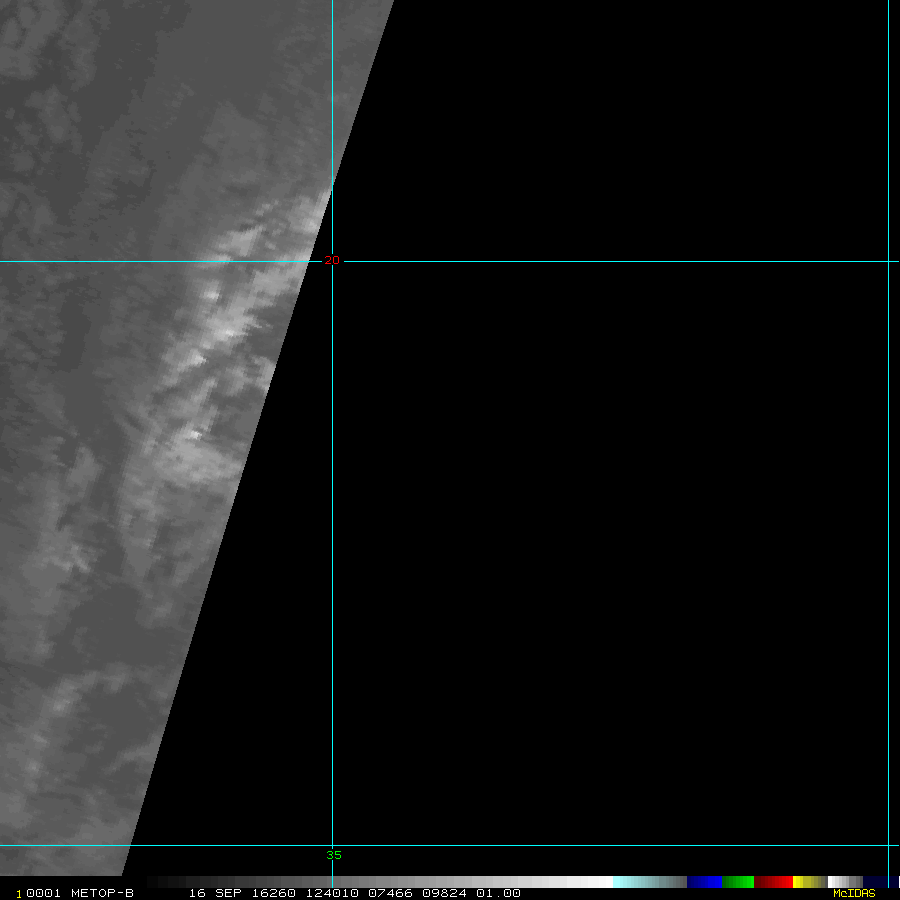Click the green label 35 at bottom
The height and width of the screenshot is (900, 900).
pos(334,855)
